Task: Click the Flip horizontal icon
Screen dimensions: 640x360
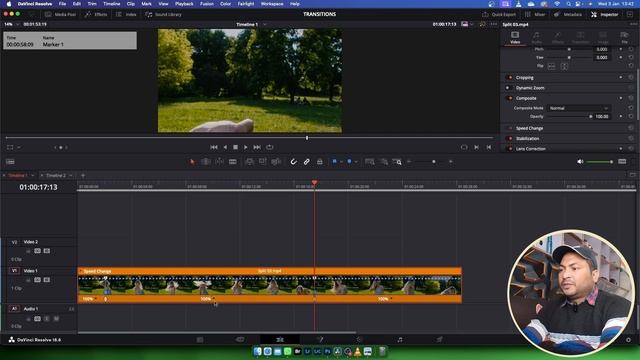Action: (x=551, y=66)
